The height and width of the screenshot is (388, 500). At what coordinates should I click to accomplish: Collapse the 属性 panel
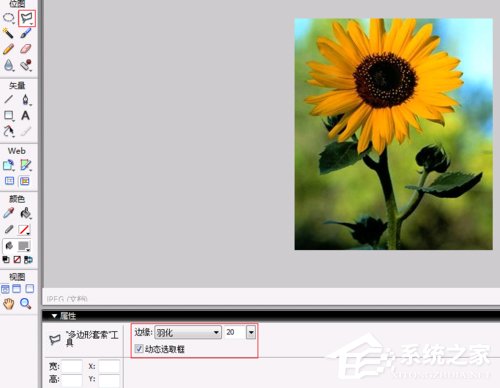tap(54, 316)
